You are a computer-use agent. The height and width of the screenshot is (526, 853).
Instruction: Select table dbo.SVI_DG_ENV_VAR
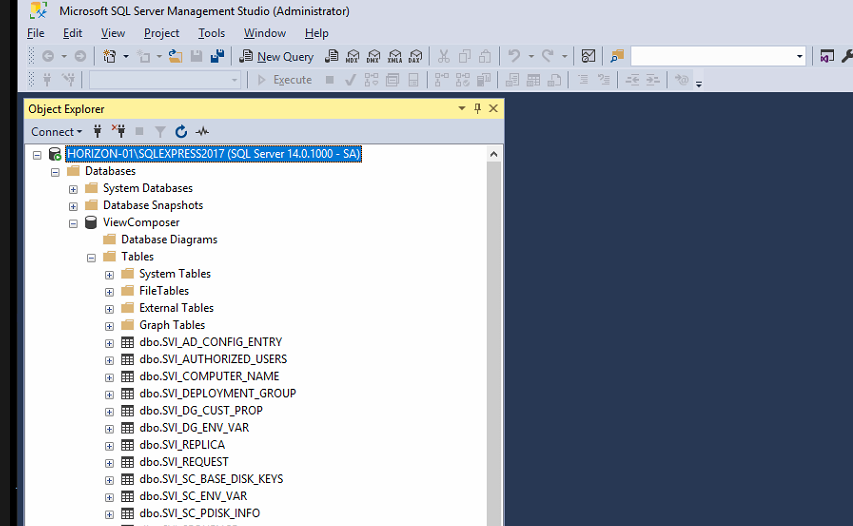pyautogui.click(x=194, y=428)
